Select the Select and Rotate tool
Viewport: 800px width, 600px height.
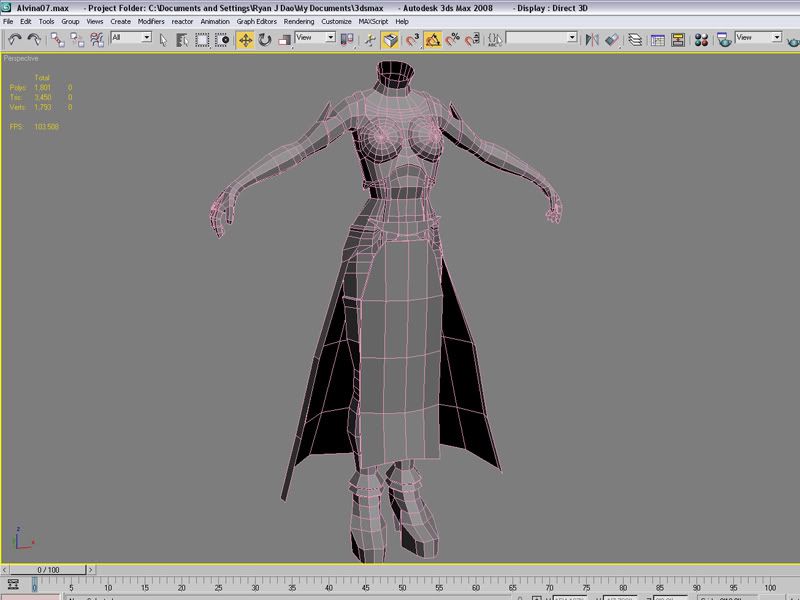click(x=265, y=39)
